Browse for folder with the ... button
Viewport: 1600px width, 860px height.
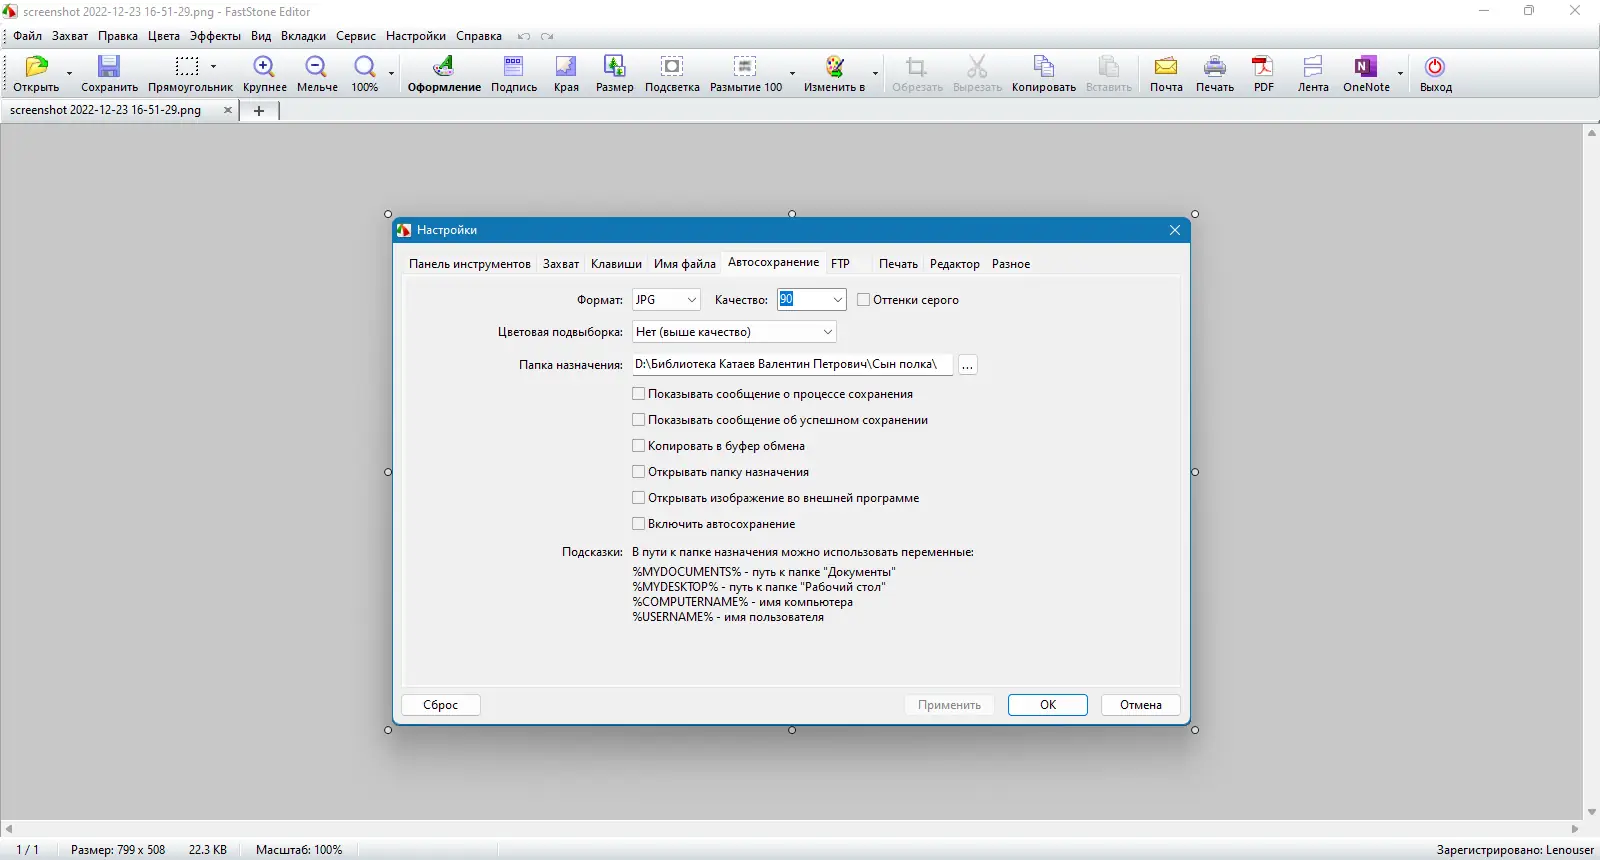(967, 365)
